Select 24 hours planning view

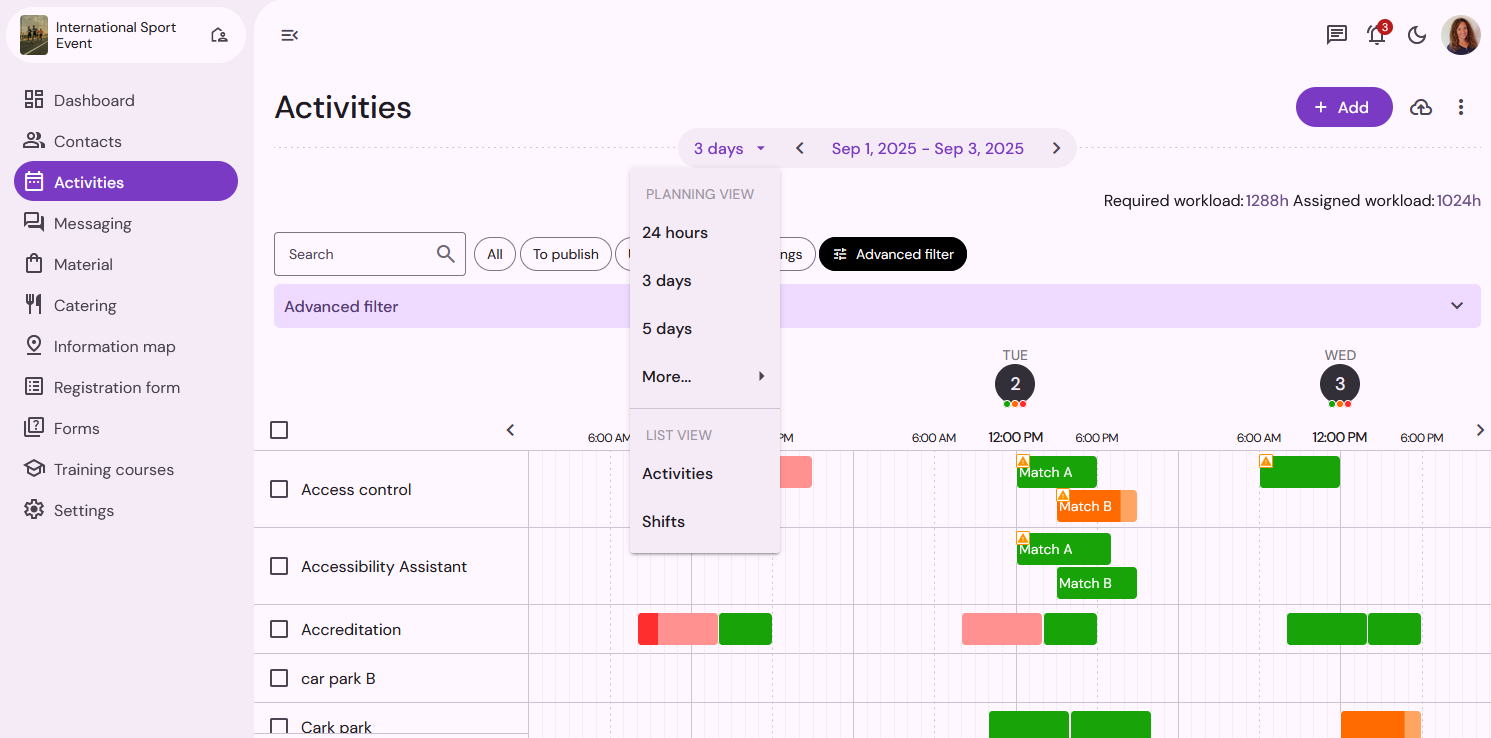705,232
